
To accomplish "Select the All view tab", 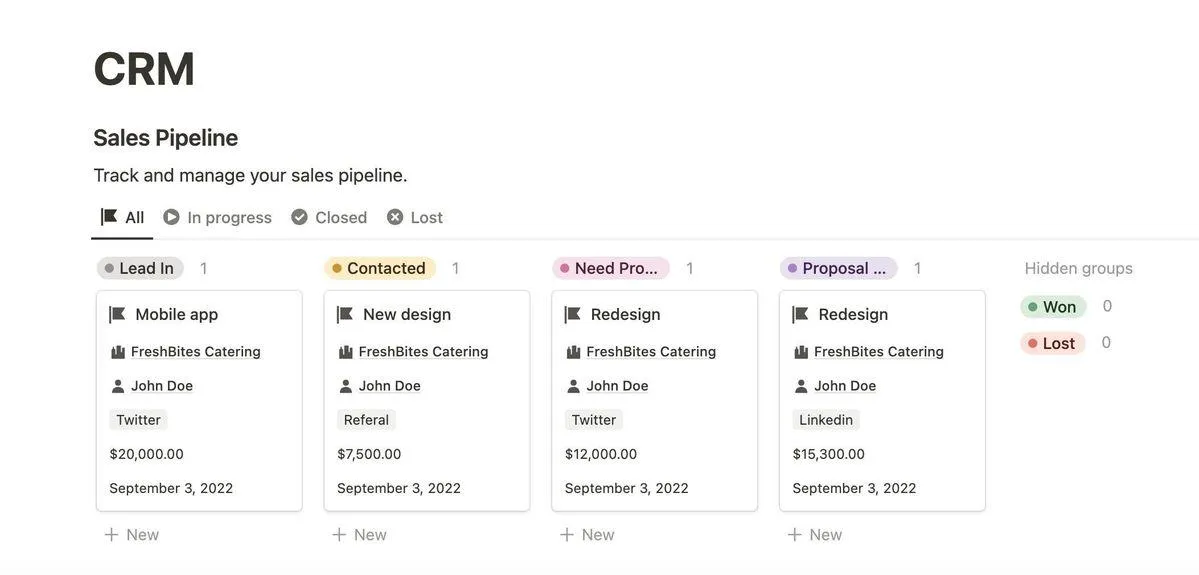I will tap(122, 217).
